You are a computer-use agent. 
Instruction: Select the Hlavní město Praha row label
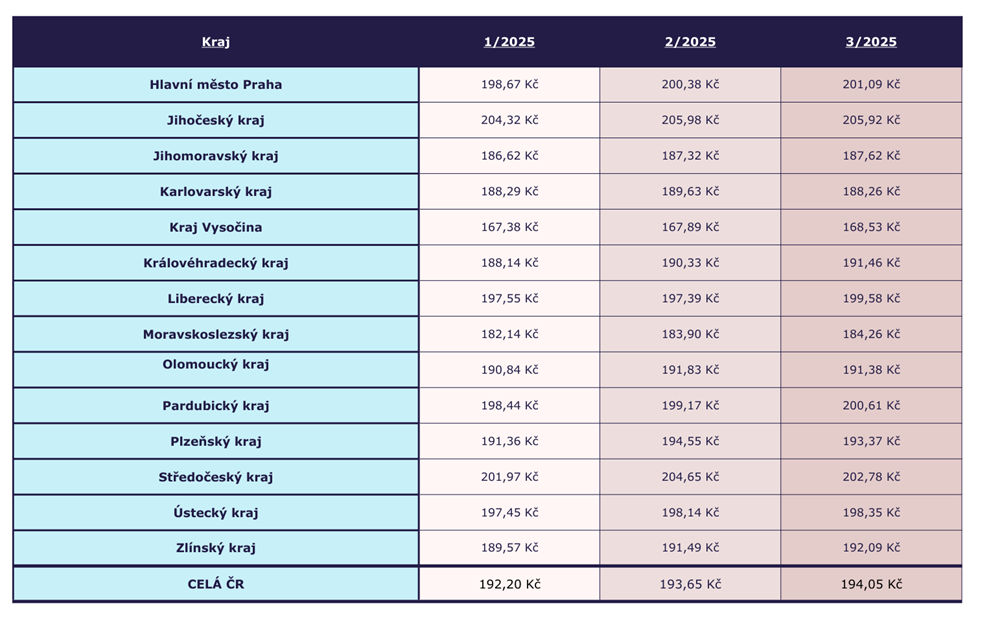[x=216, y=85]
